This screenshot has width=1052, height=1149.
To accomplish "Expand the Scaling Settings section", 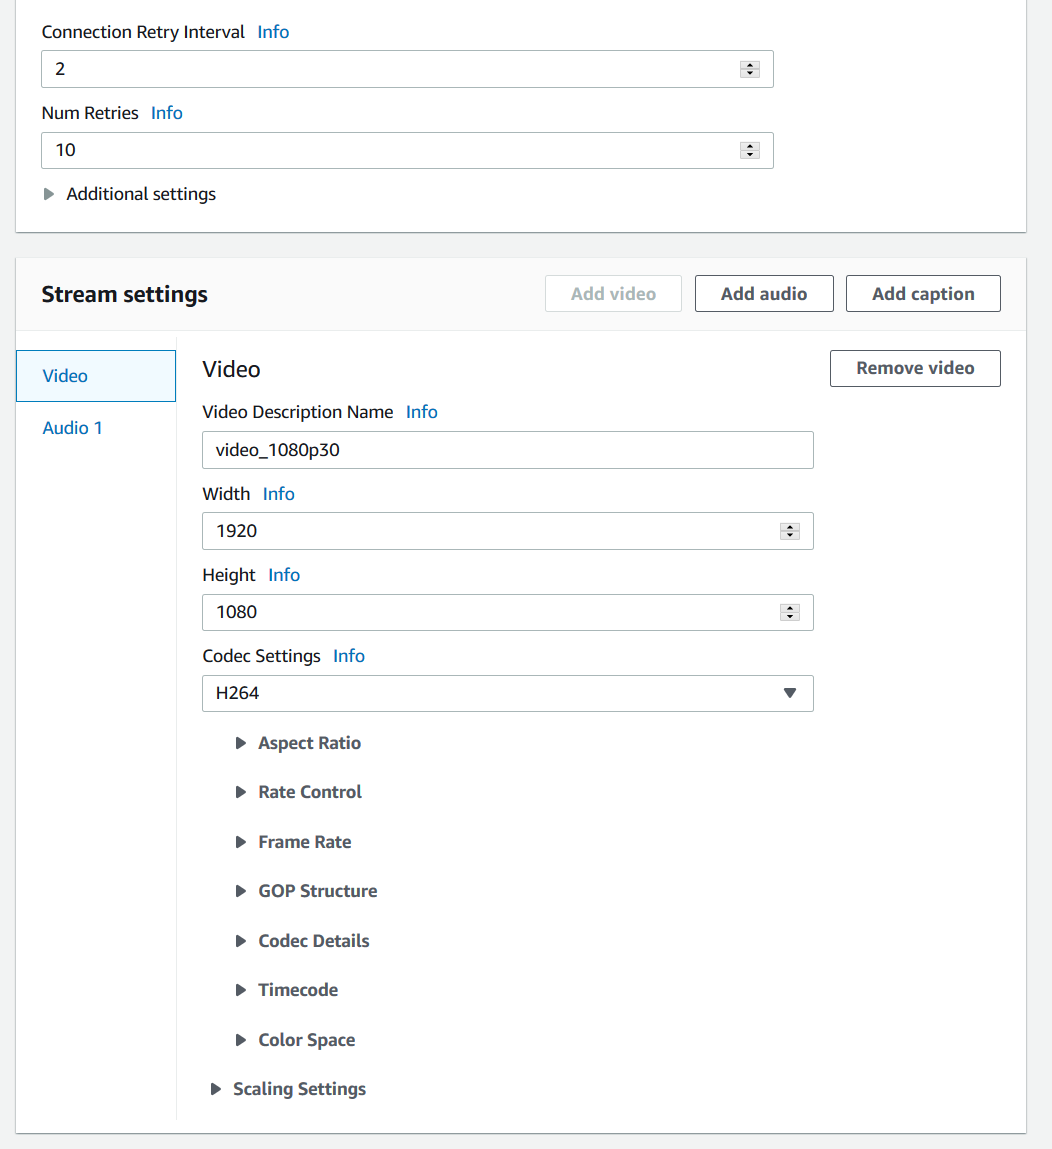I will tap(288, 1089).
